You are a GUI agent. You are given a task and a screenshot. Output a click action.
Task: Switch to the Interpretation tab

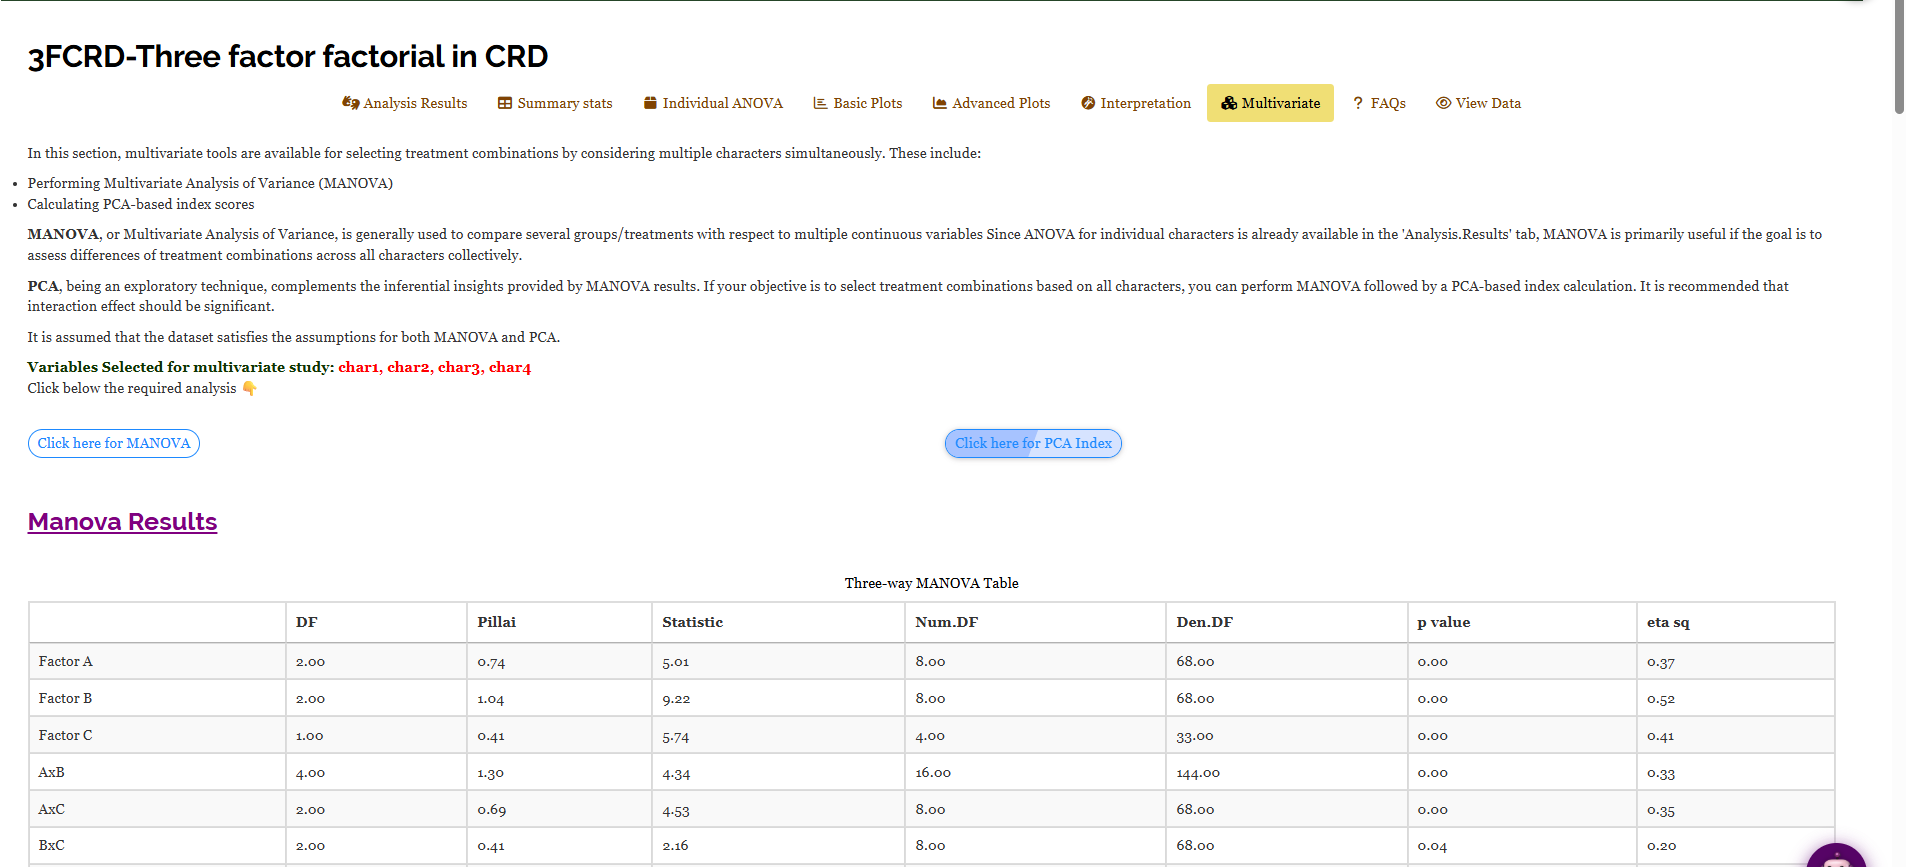1136,103
